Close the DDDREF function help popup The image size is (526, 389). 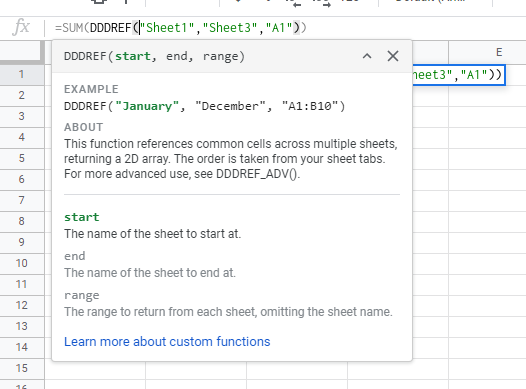coord(393,56)
